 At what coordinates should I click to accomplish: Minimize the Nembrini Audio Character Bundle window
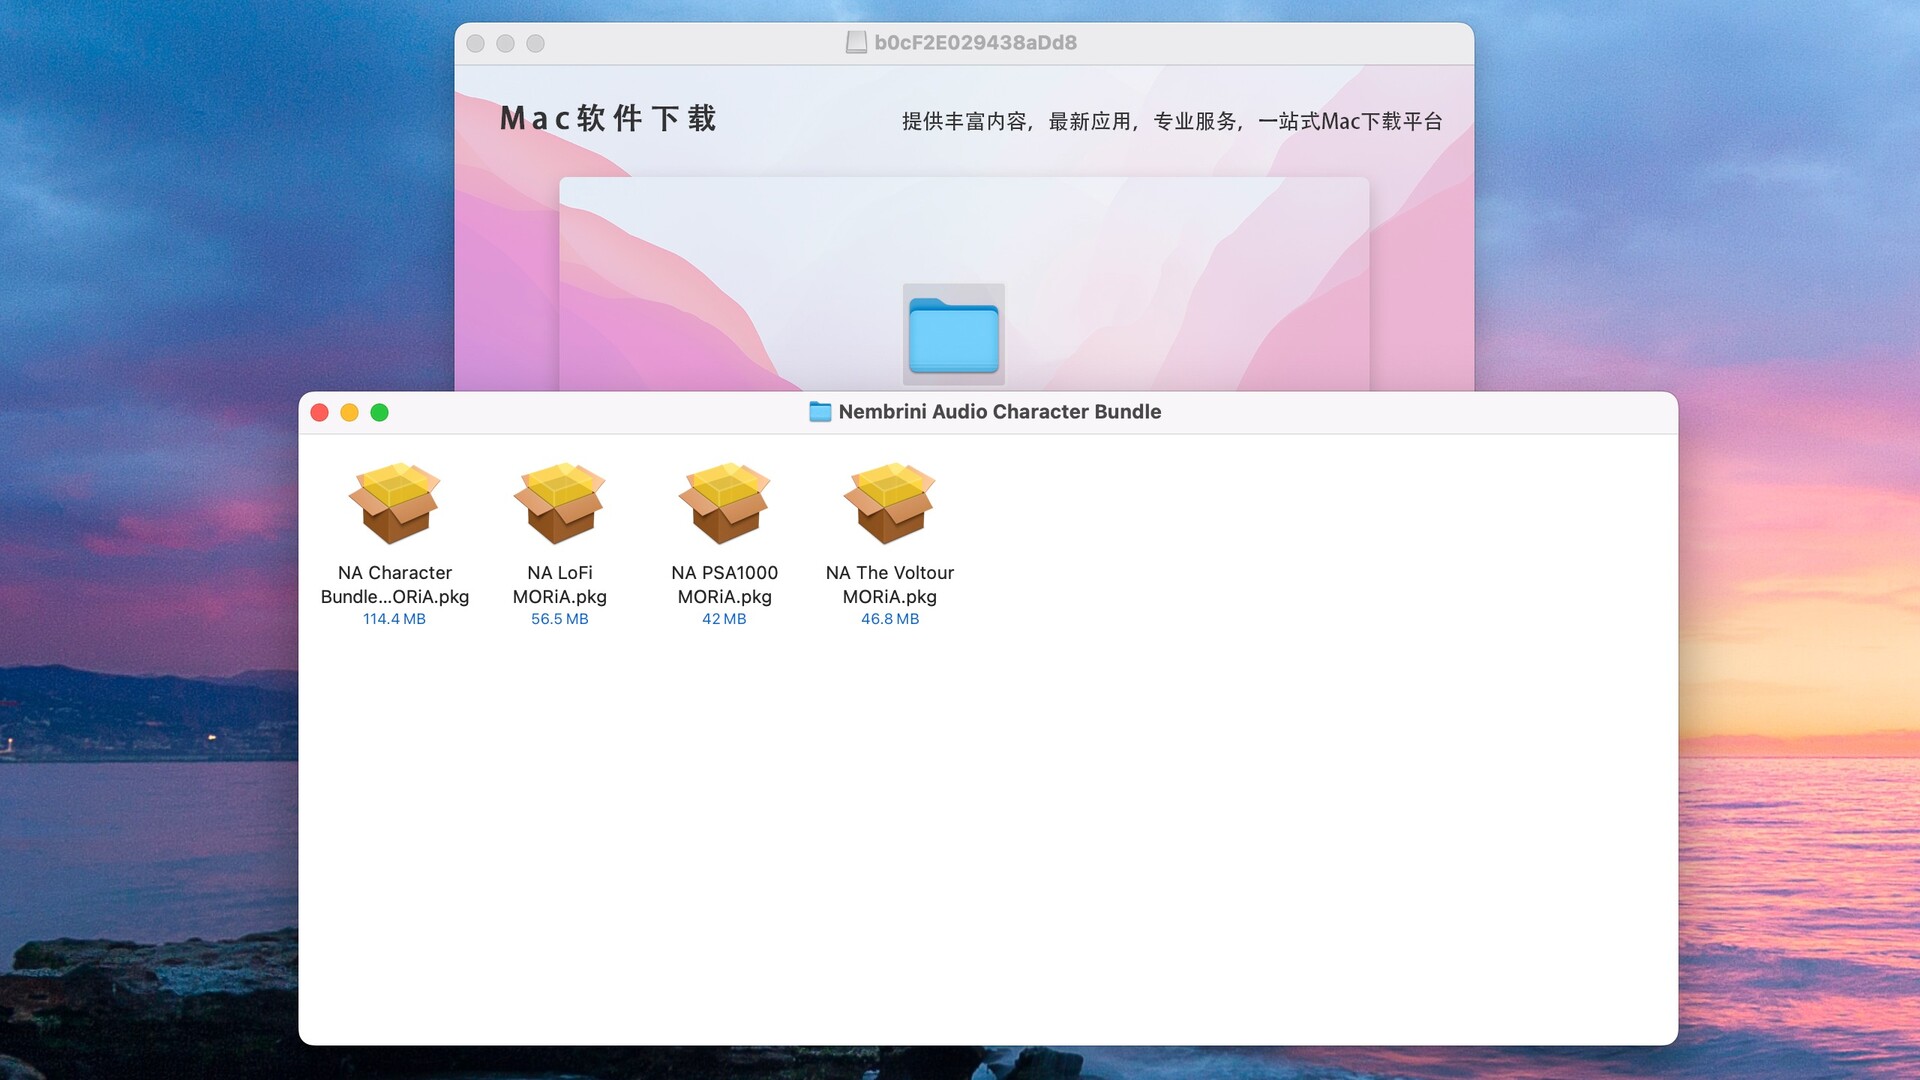point(349,412)
